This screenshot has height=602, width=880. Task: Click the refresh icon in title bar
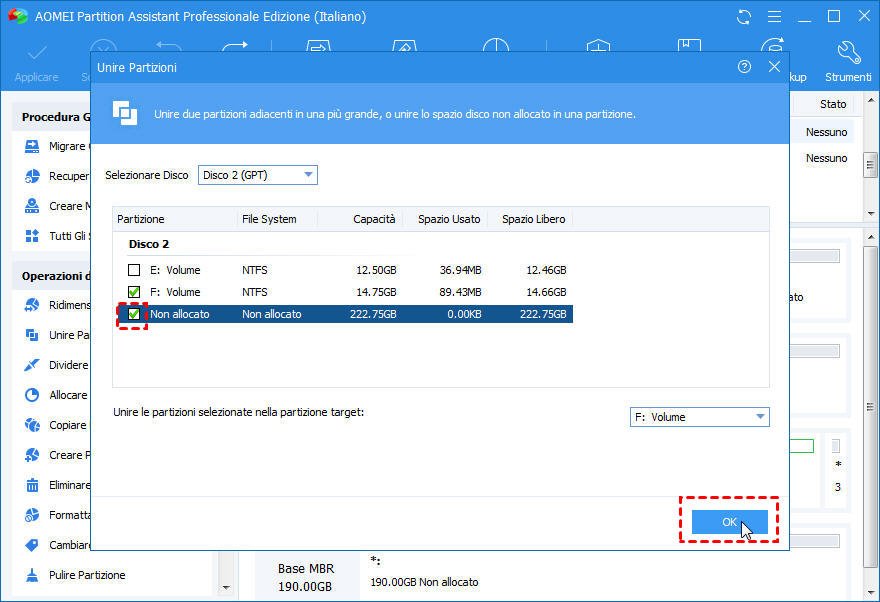pyautogui.click(x=743, y=17)
